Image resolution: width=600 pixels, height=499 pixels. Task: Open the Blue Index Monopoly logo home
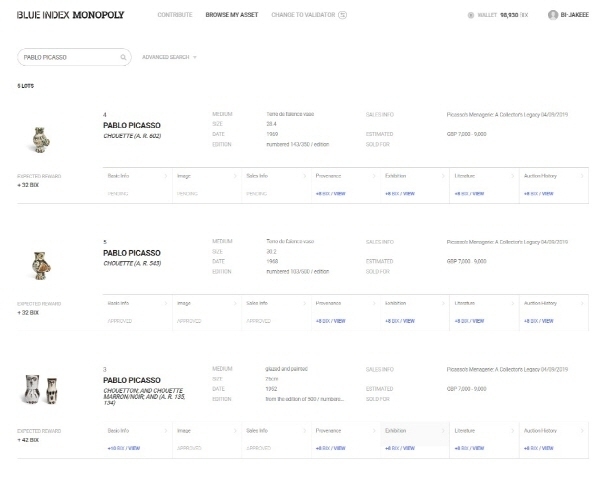click(70, 15)
